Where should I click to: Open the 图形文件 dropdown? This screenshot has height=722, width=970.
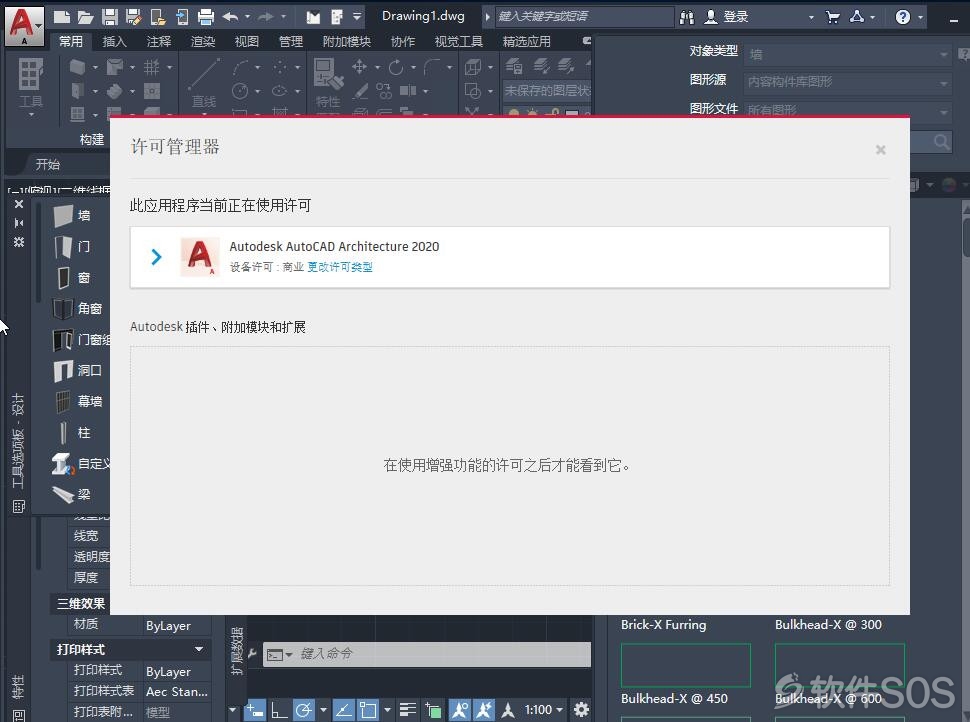coord(848,110)
